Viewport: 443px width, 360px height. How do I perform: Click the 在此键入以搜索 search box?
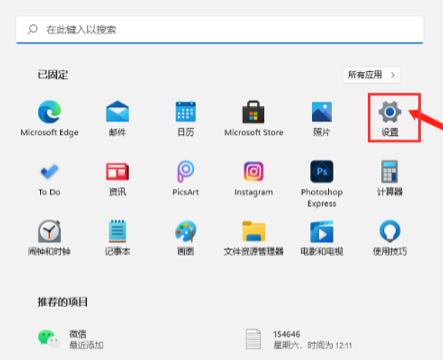pos(220,30)
